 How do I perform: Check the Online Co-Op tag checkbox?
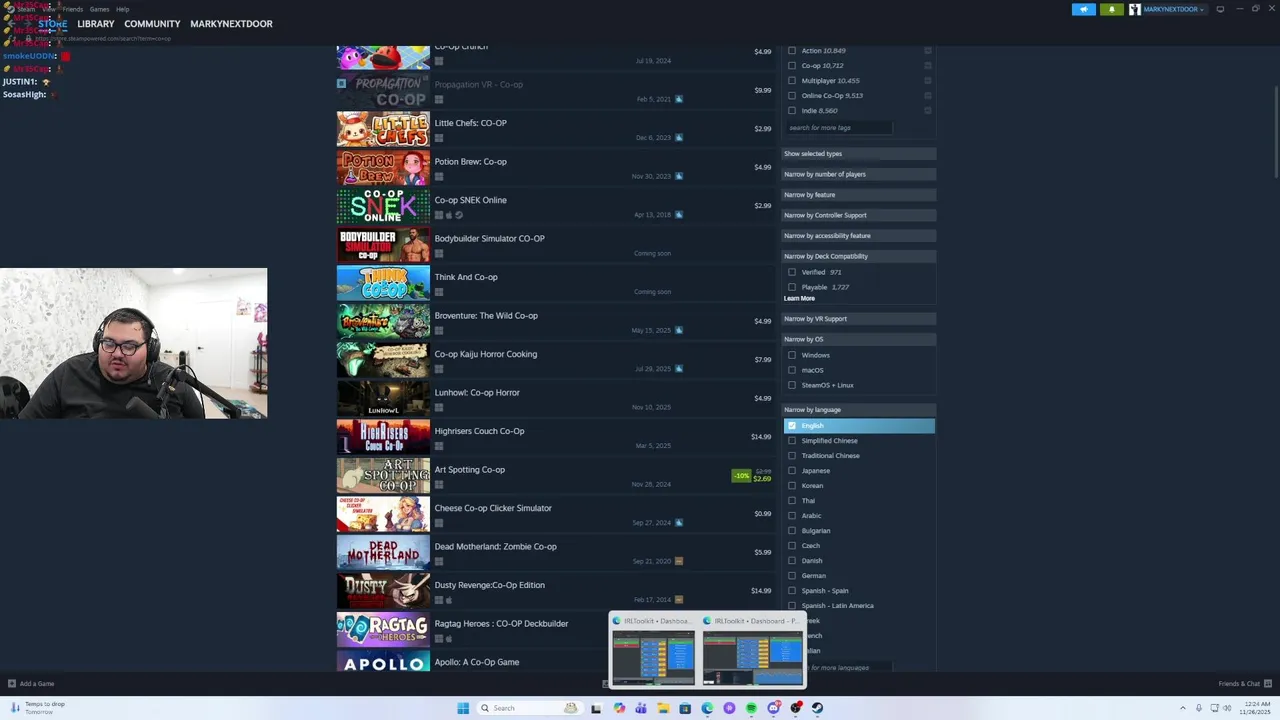(x=792, y=96)
